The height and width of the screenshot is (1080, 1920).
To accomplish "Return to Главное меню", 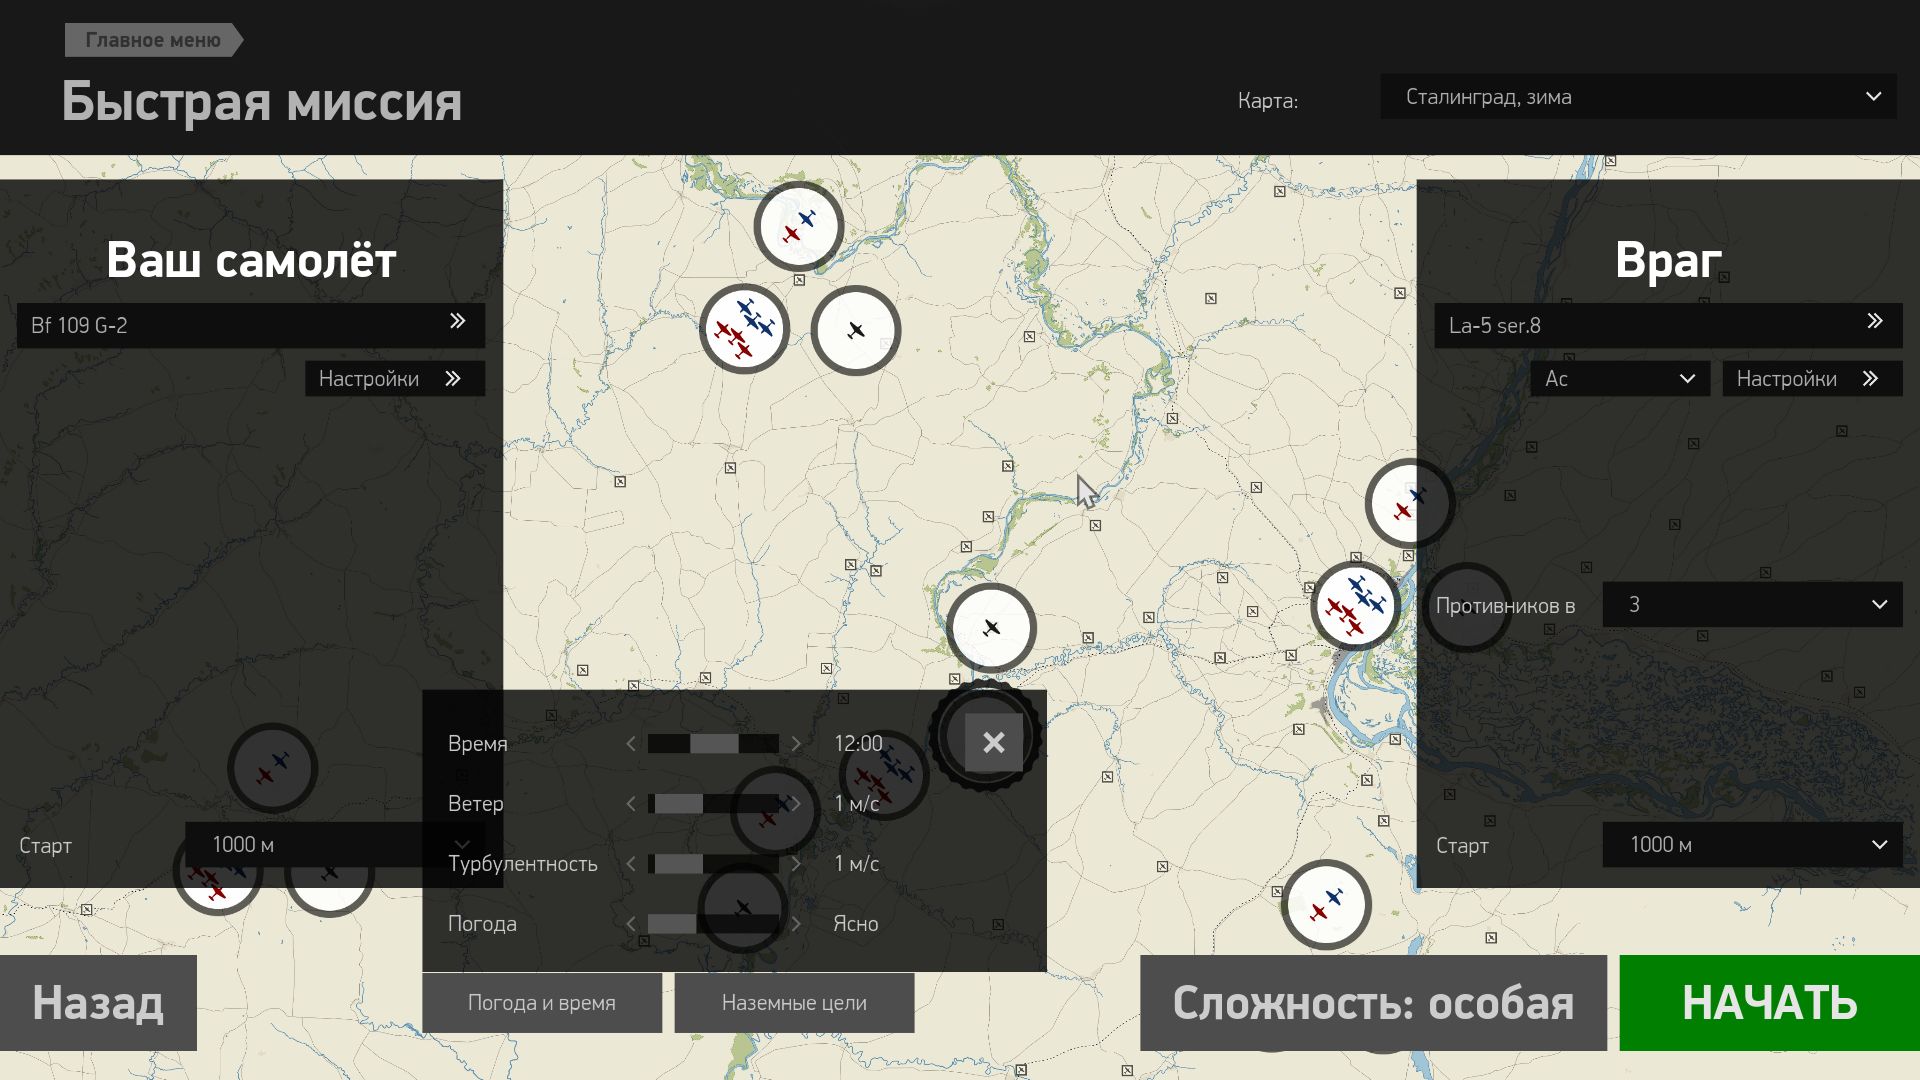I will coord(154,40).
